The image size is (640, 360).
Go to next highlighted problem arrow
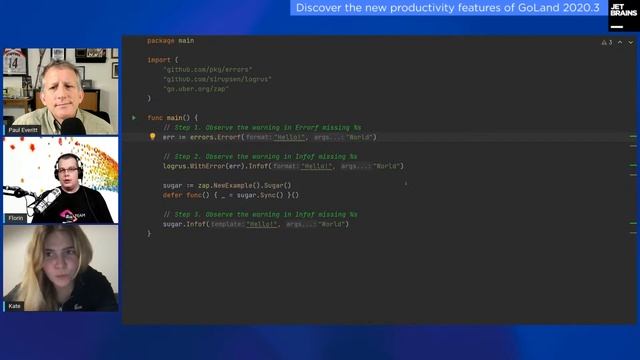(x=631, y=42)
